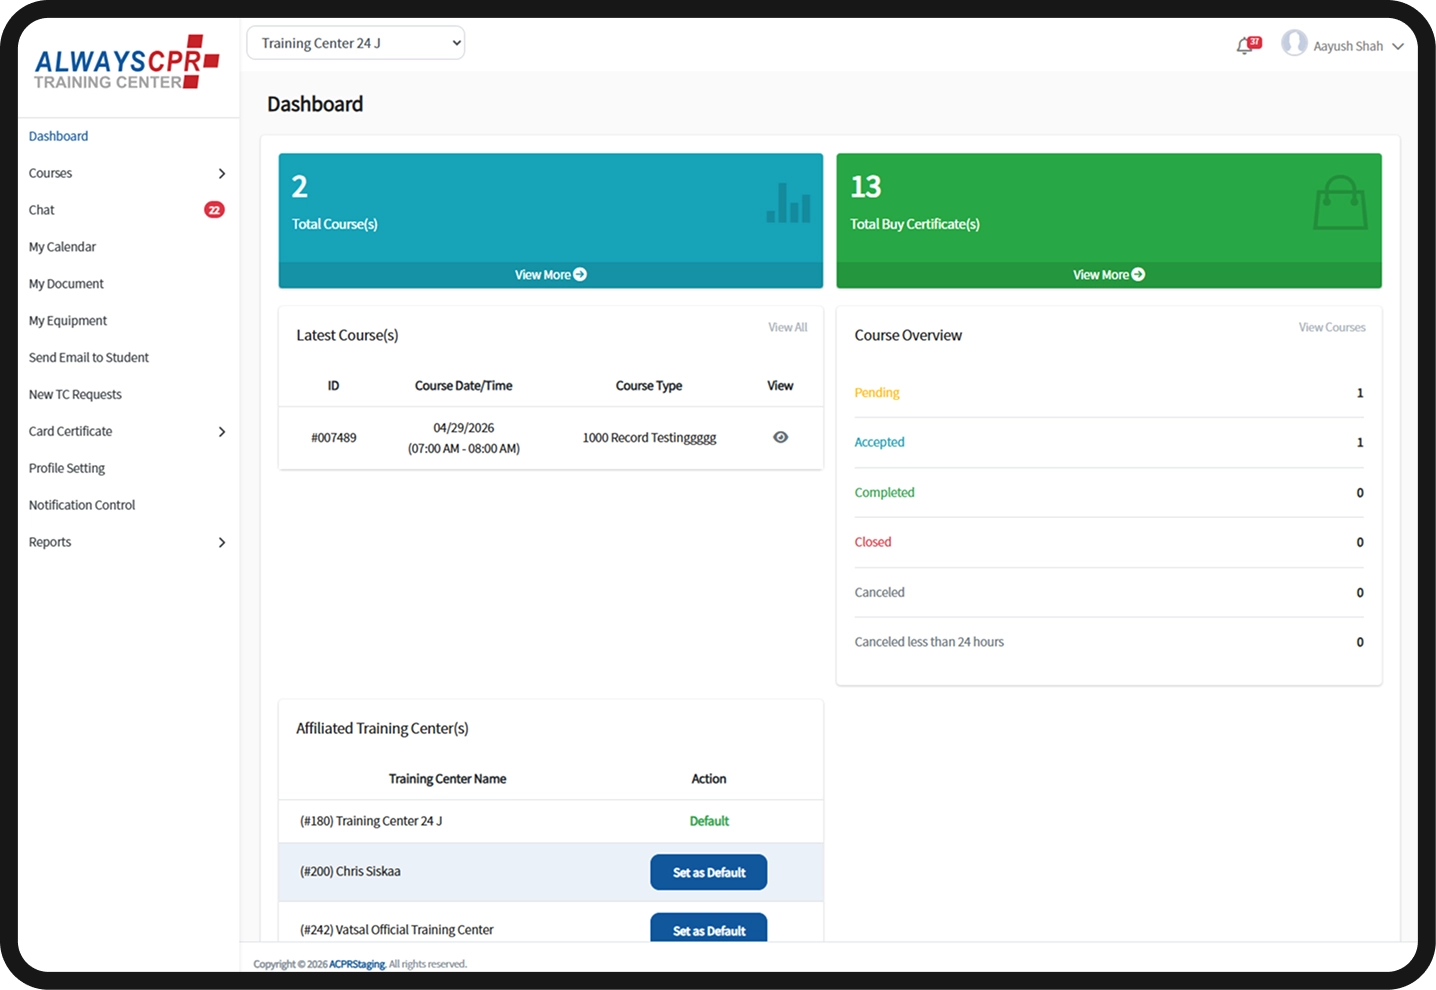
Task: Click the View Courses link in Course Overview
Action: point(1331,327)
